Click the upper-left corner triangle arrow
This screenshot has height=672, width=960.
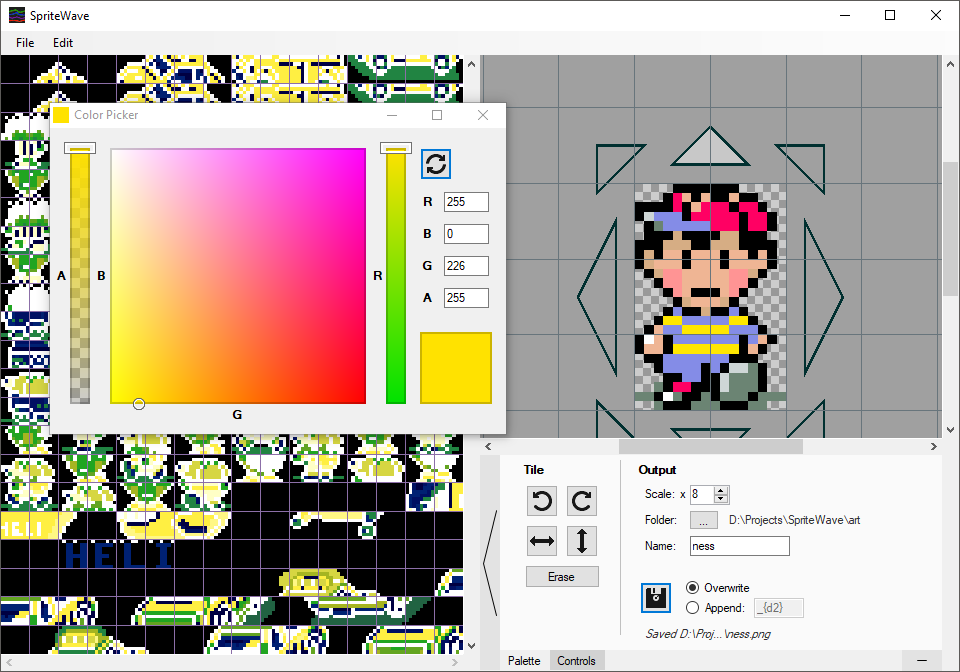613,162
